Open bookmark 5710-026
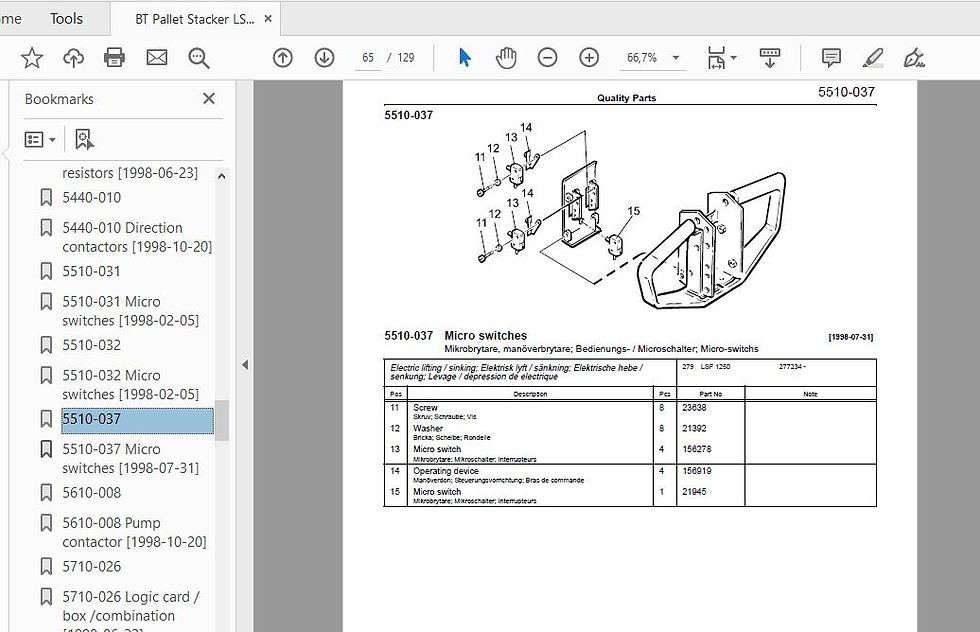 [x=91, y=566]
